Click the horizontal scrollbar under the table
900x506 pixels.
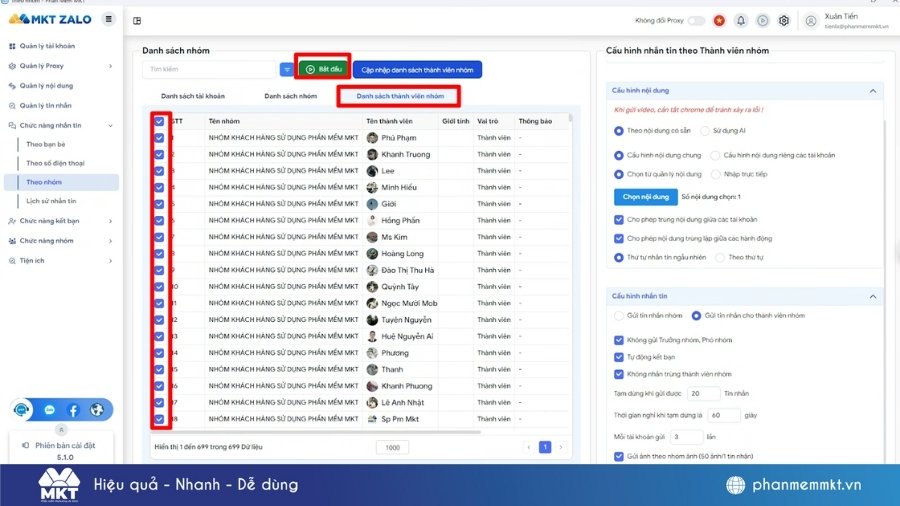click(x=315, y=431)
